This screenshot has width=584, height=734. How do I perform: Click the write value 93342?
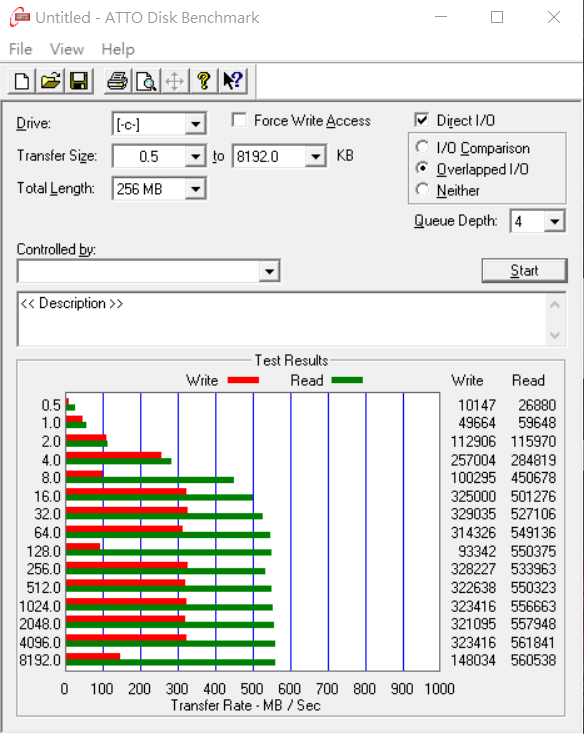(477, 551)
